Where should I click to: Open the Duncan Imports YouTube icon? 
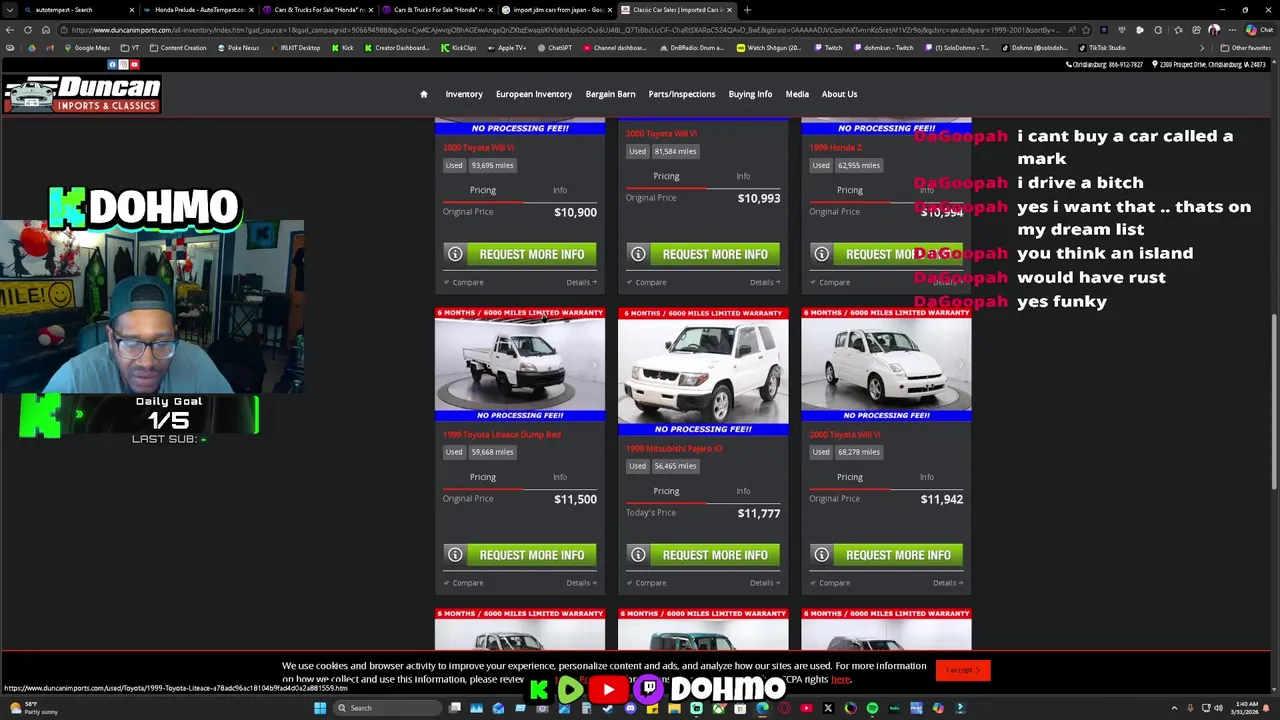pyautogui.click(x=134, y=64)
